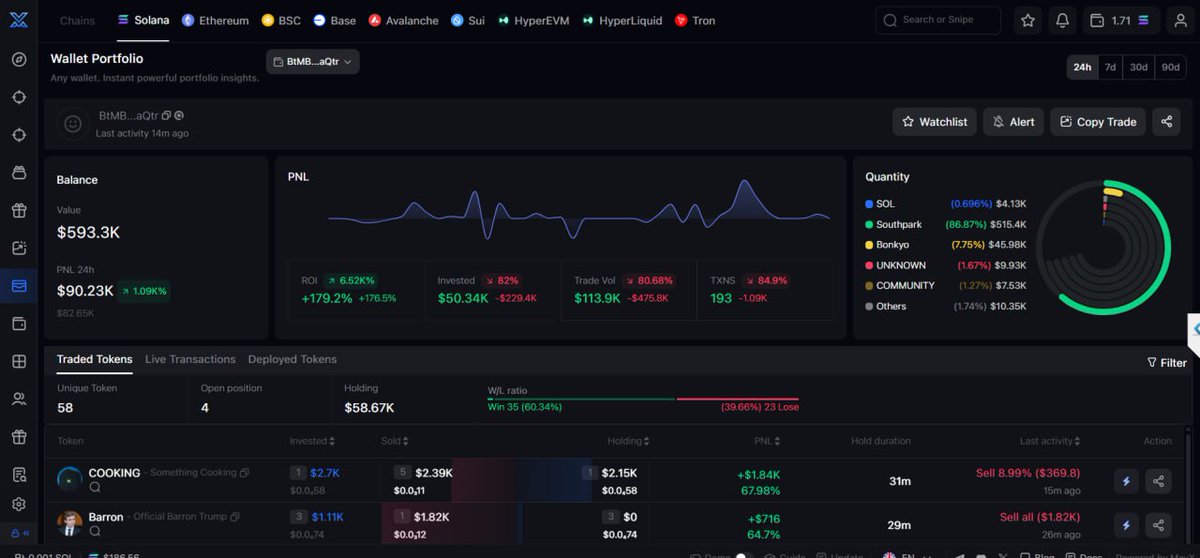Click the PNL line chart

pyautogui.click(x=579, y=208)
